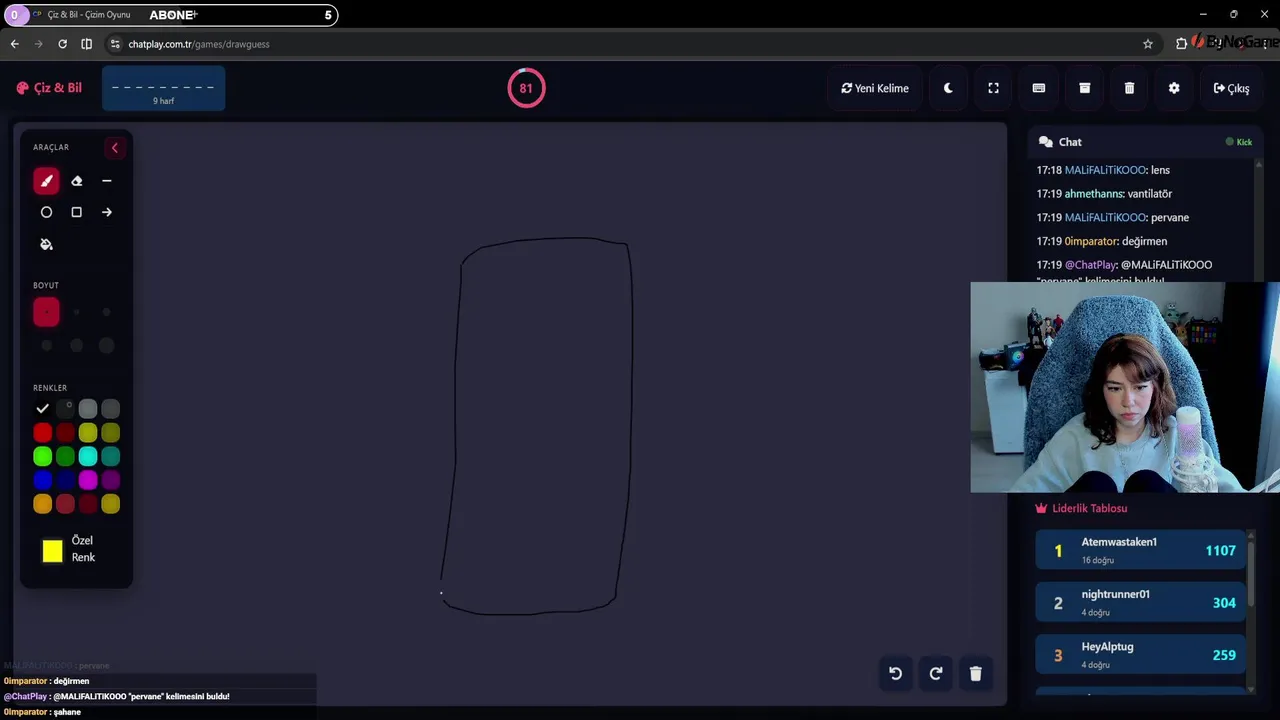Toggle dark mode with moon icon
Image resolution: width=1280 pixels, height=720 pixels.
coord(948,88)
